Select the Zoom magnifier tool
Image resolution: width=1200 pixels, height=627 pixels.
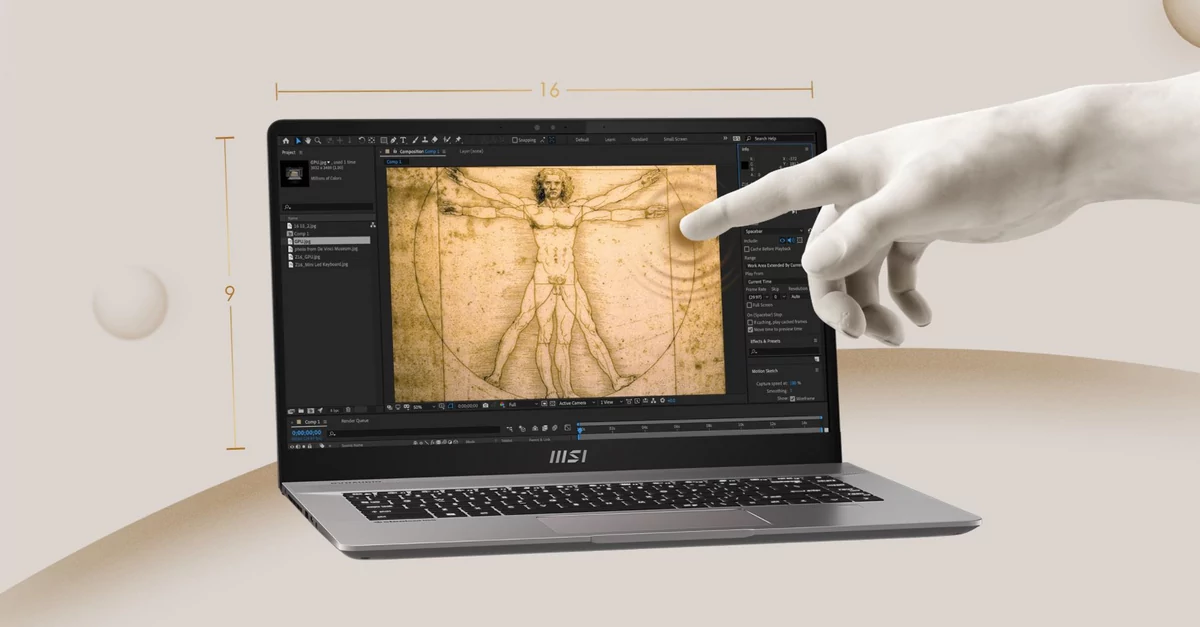click(318, 140)
